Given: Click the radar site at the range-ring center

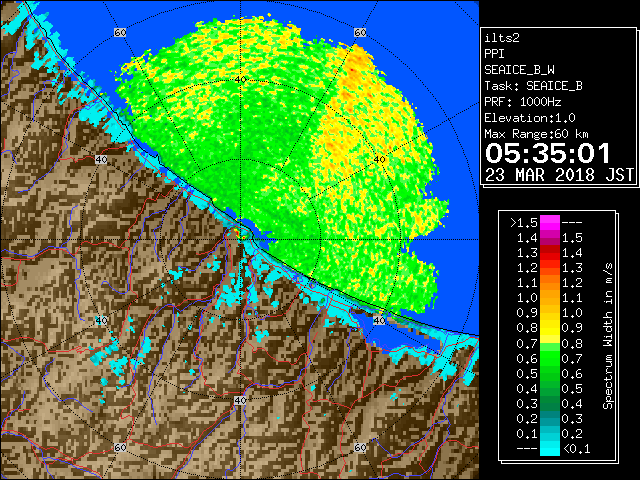Looking at the screenshot, I should click(240, 240).
